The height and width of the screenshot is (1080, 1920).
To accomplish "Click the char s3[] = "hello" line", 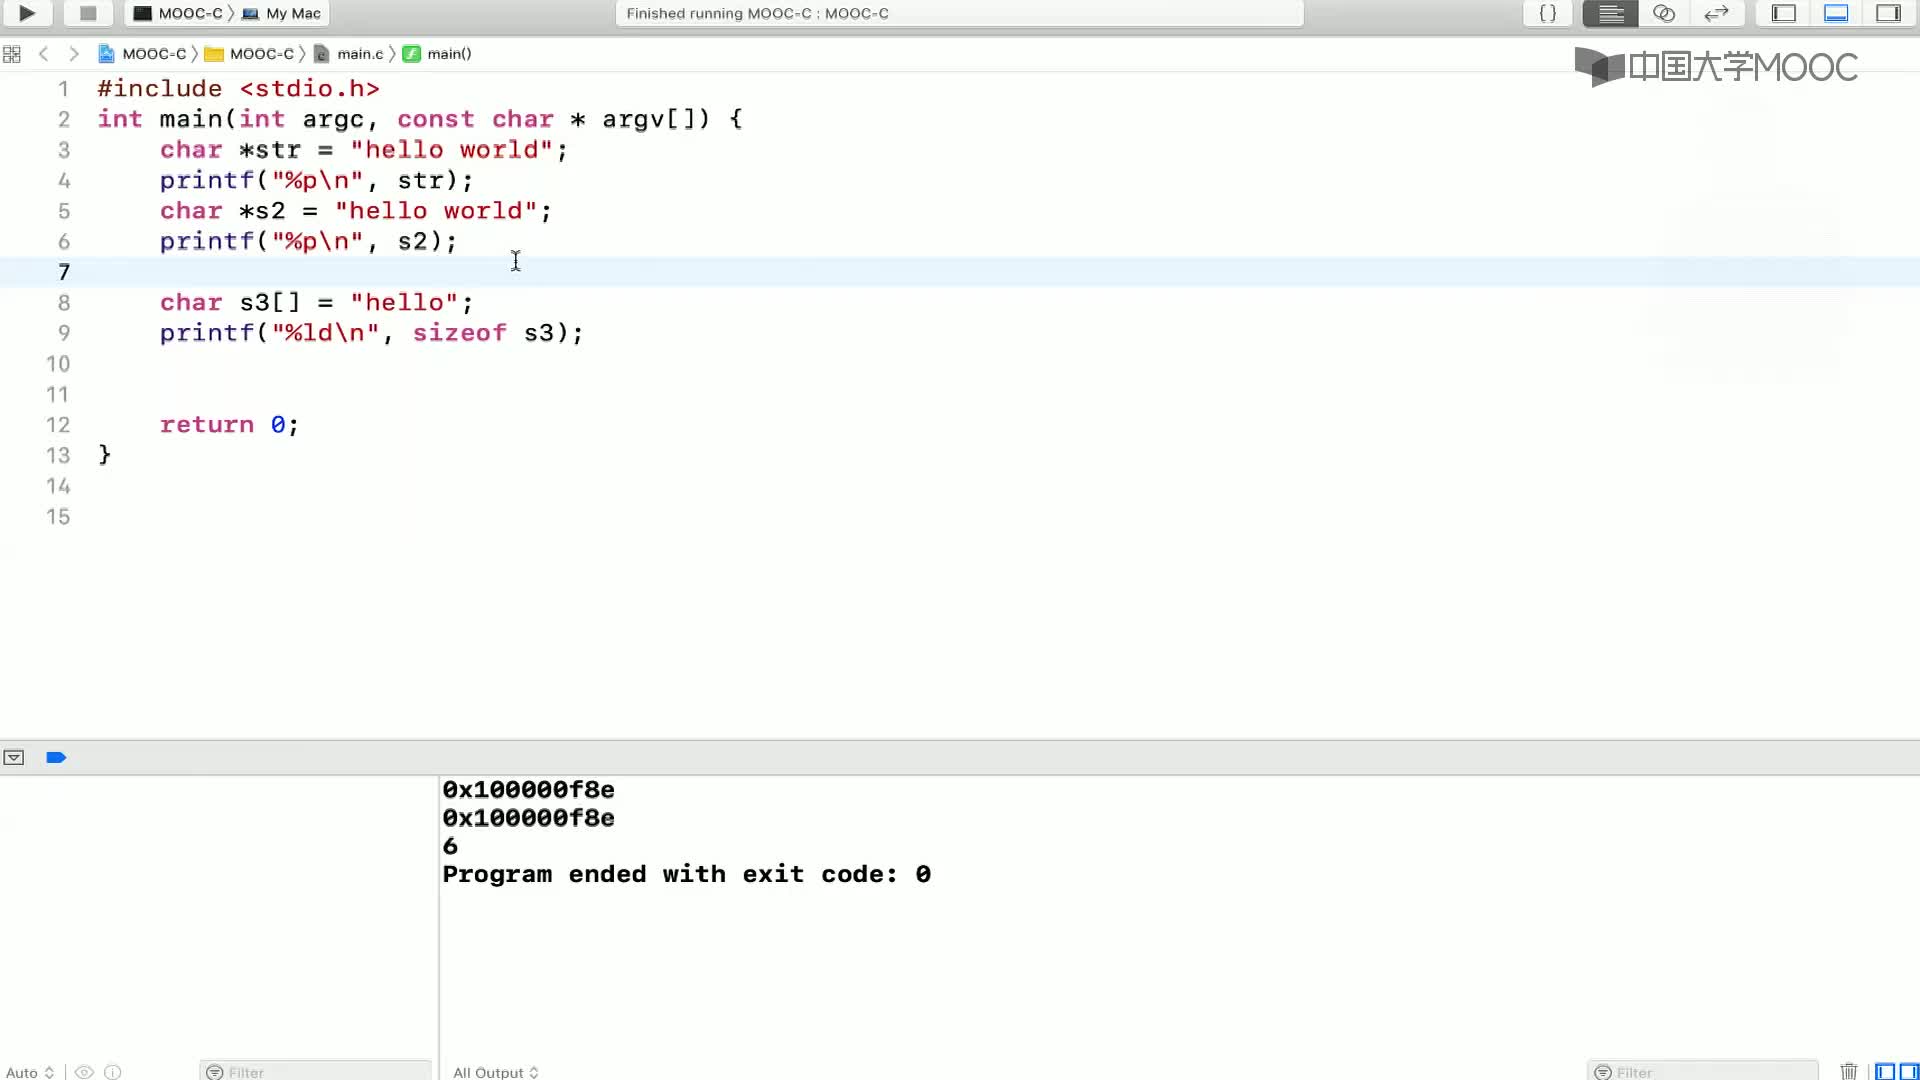I will tap(316, 303).
